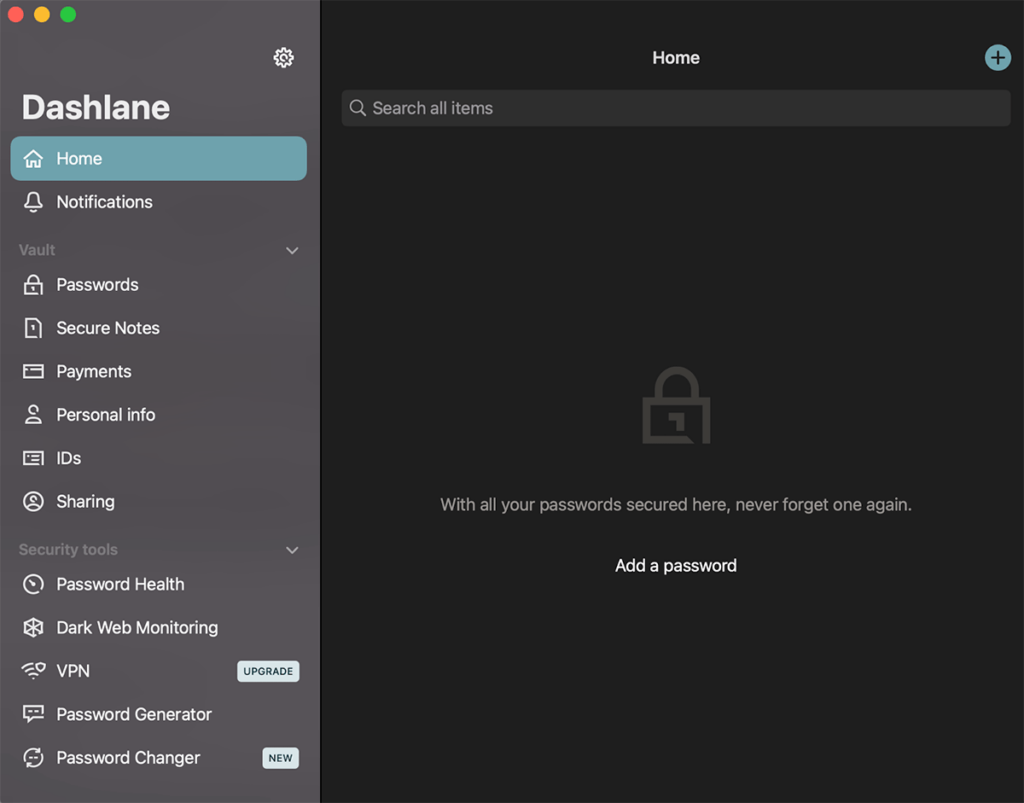Collapse the Security tools section chevron
This screenshot has width=1024, height=803.
(292, 550)
